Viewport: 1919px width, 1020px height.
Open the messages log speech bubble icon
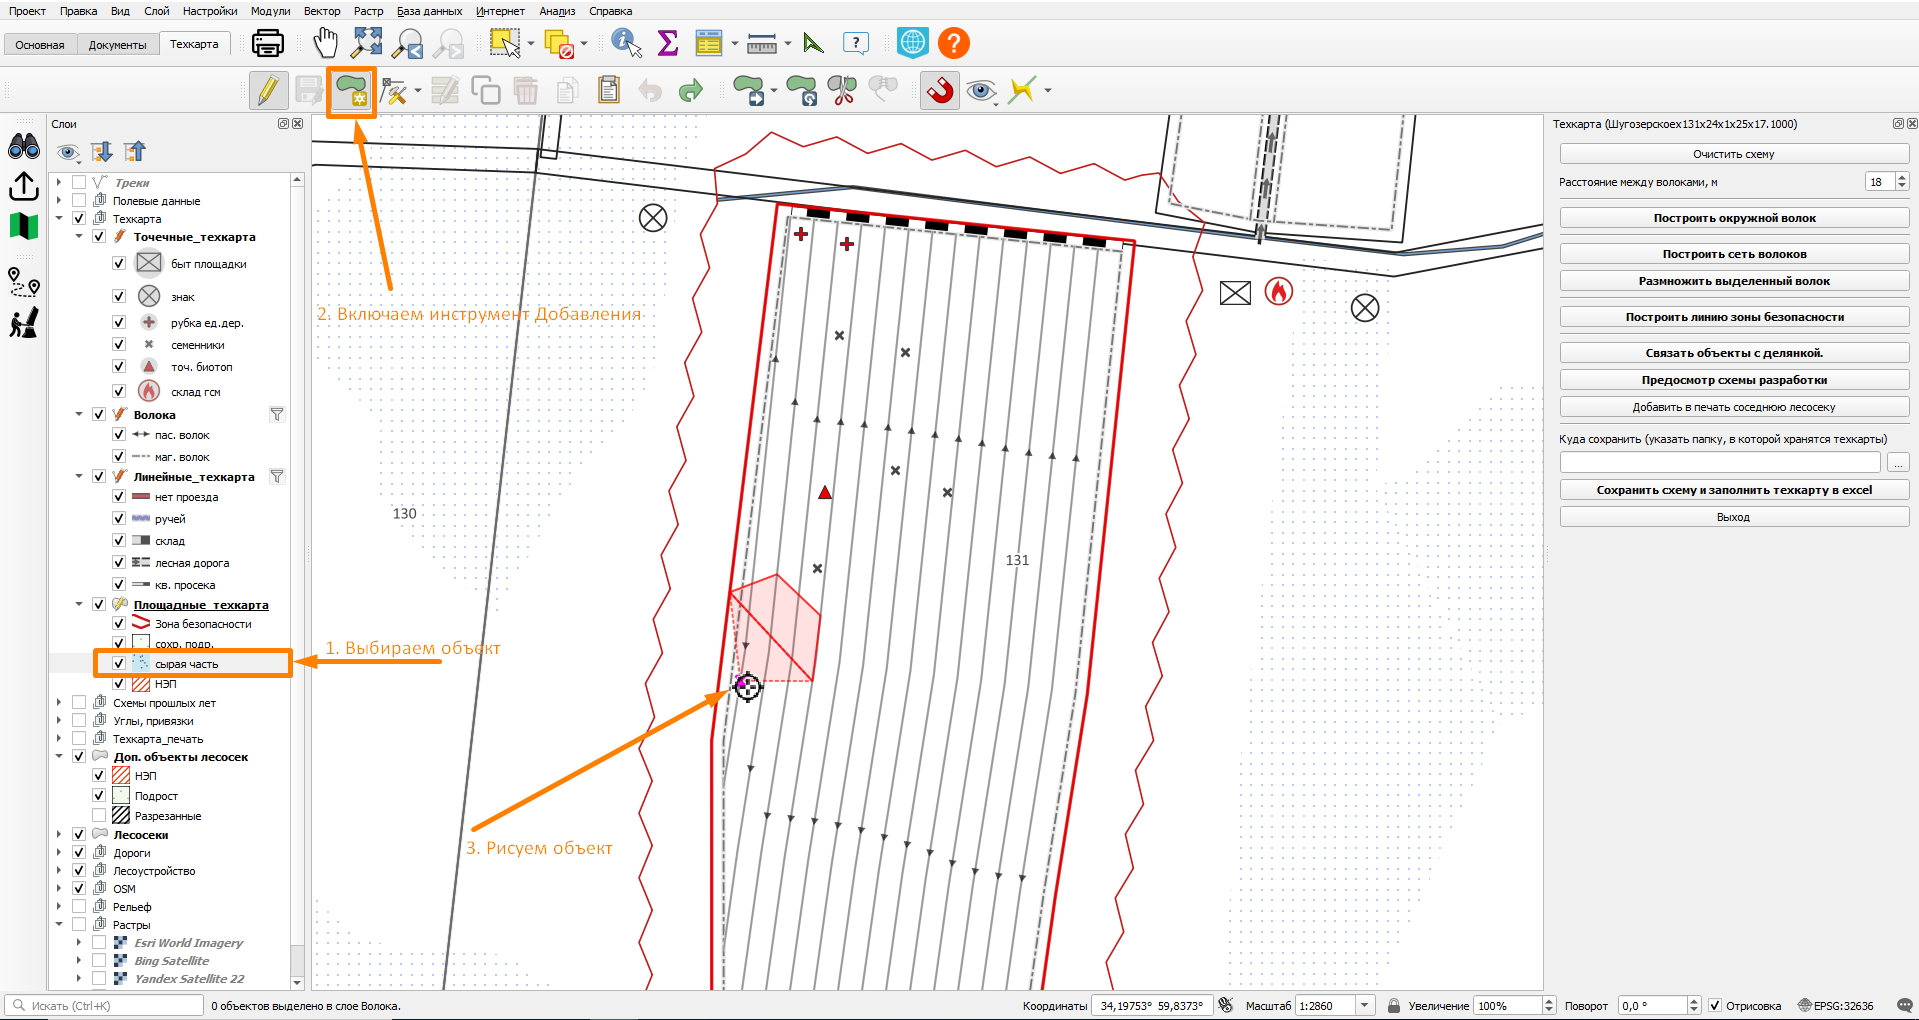(x=1905, y=1005)
